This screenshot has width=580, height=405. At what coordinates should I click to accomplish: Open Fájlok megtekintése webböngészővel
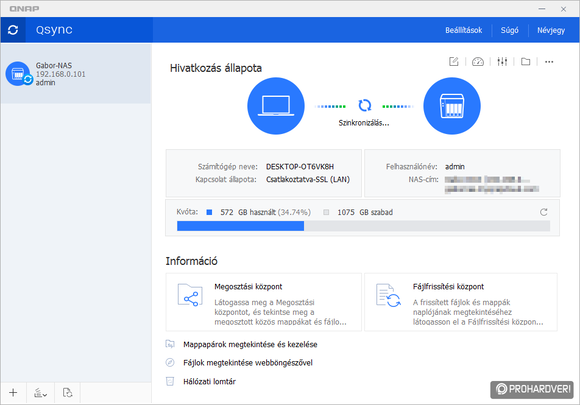(x=248, y=363)
